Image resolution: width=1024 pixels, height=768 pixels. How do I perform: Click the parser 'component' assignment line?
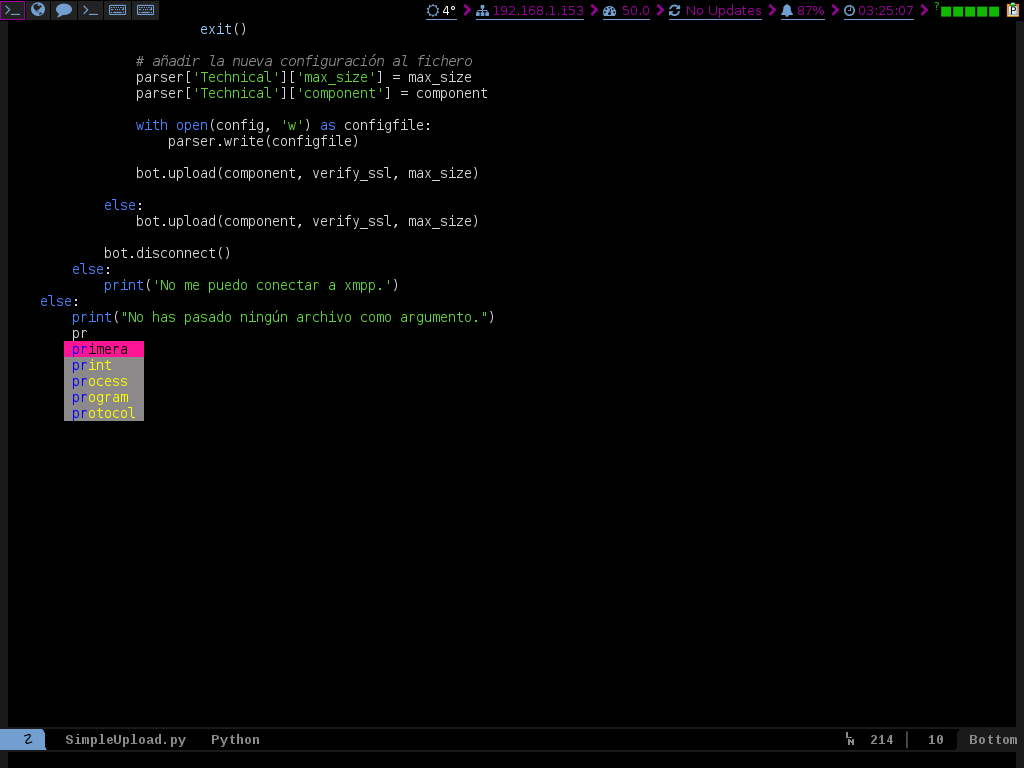[x=312, y=93]
